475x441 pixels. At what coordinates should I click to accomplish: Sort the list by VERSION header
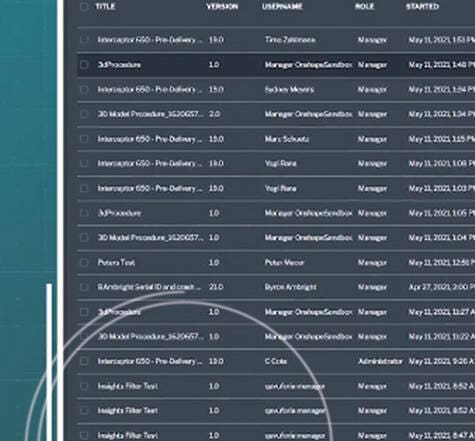click(x=222, y=7)
